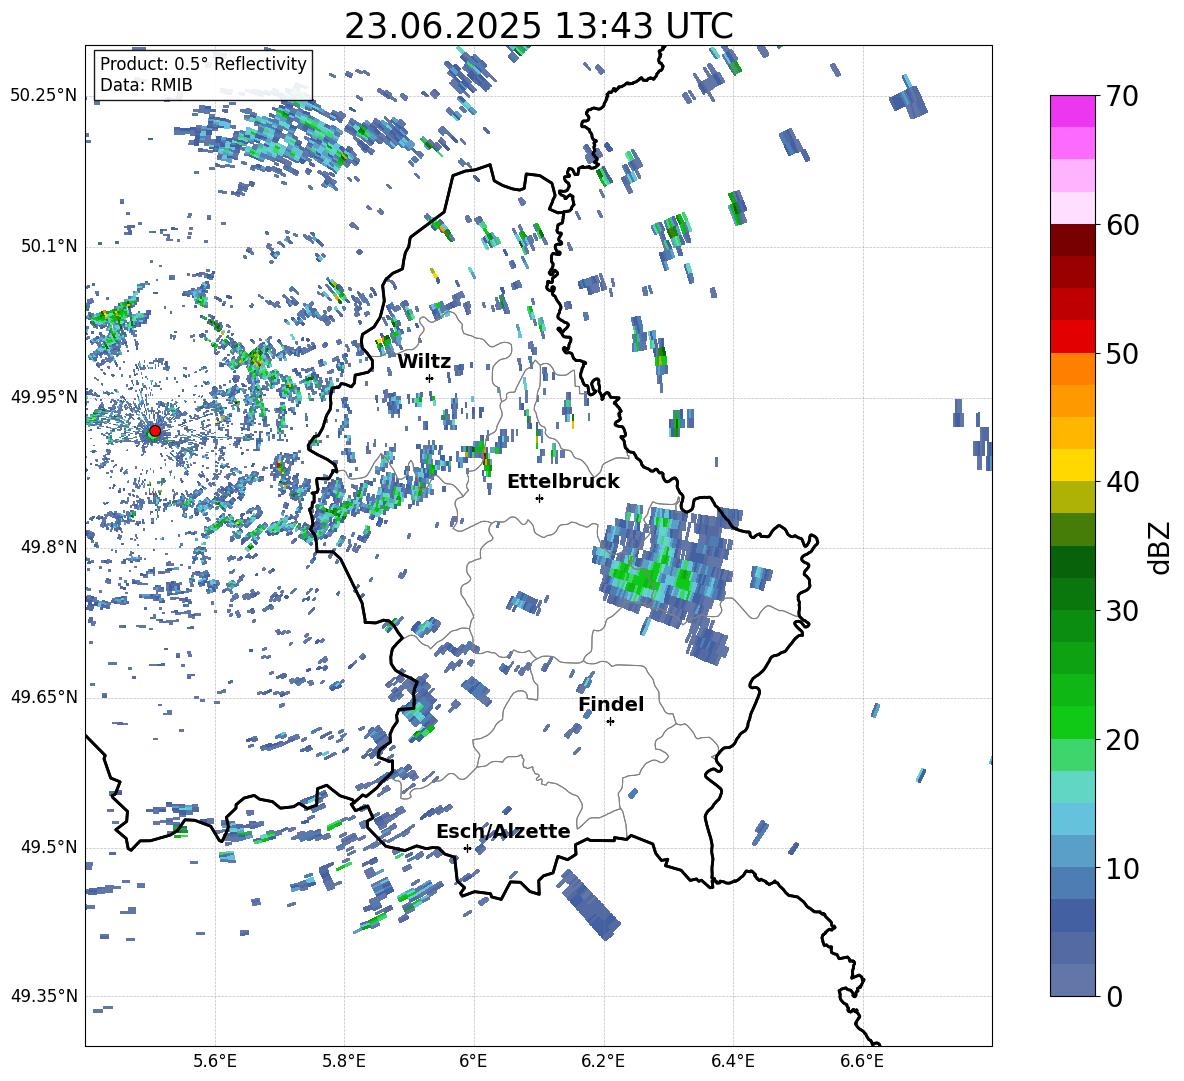Screen dimensions: 1184x1081
Task: Click the latitude label 50.1°N
Action: click(x=48, y=247)
